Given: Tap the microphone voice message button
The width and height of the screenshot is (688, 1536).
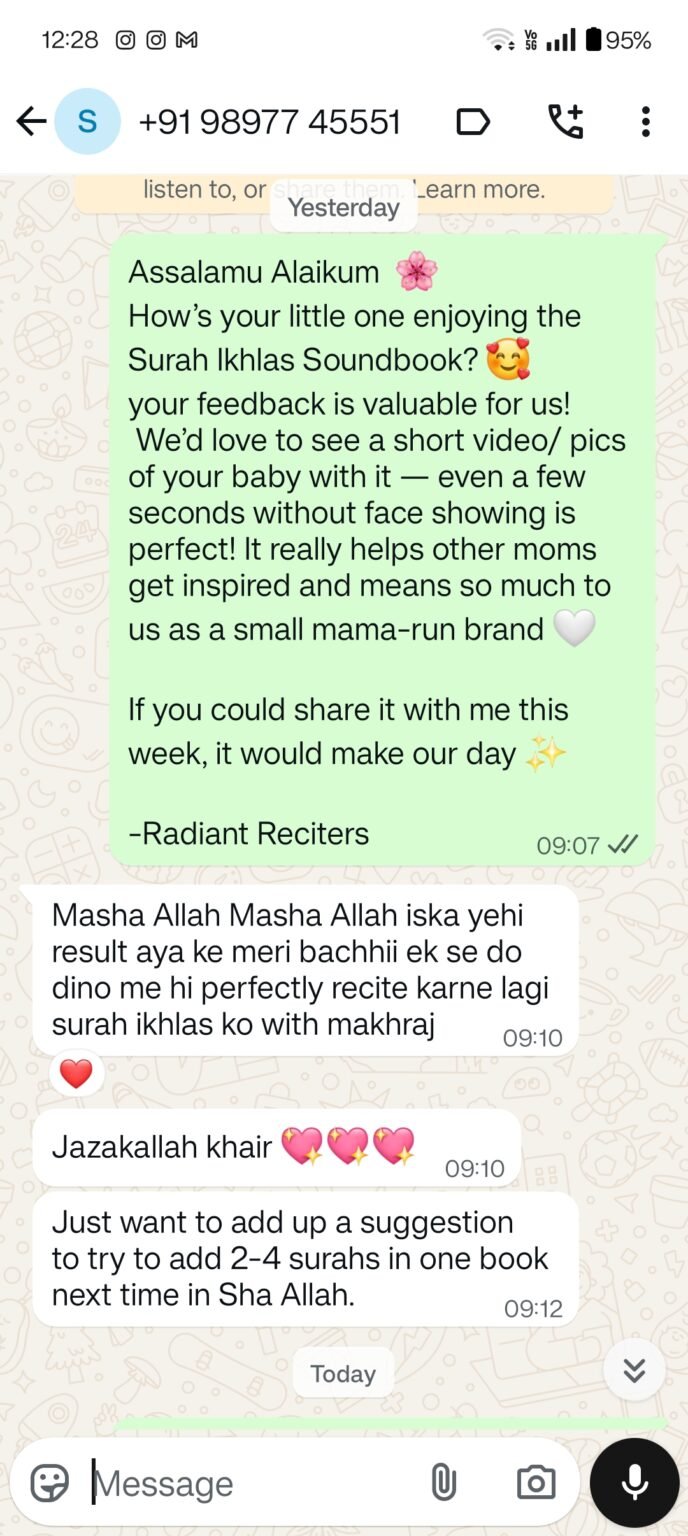Looking at the screenshot, I should (x=635, y=1483).
